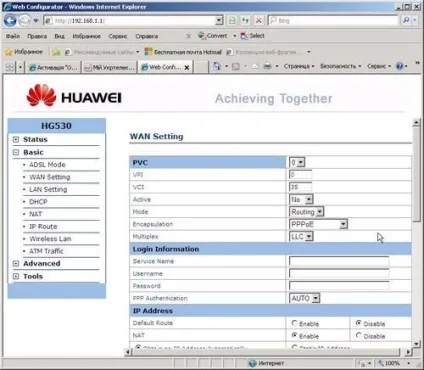Click the Print icon in command bar
Screen dimensions: 424x370
pos(267,66)
